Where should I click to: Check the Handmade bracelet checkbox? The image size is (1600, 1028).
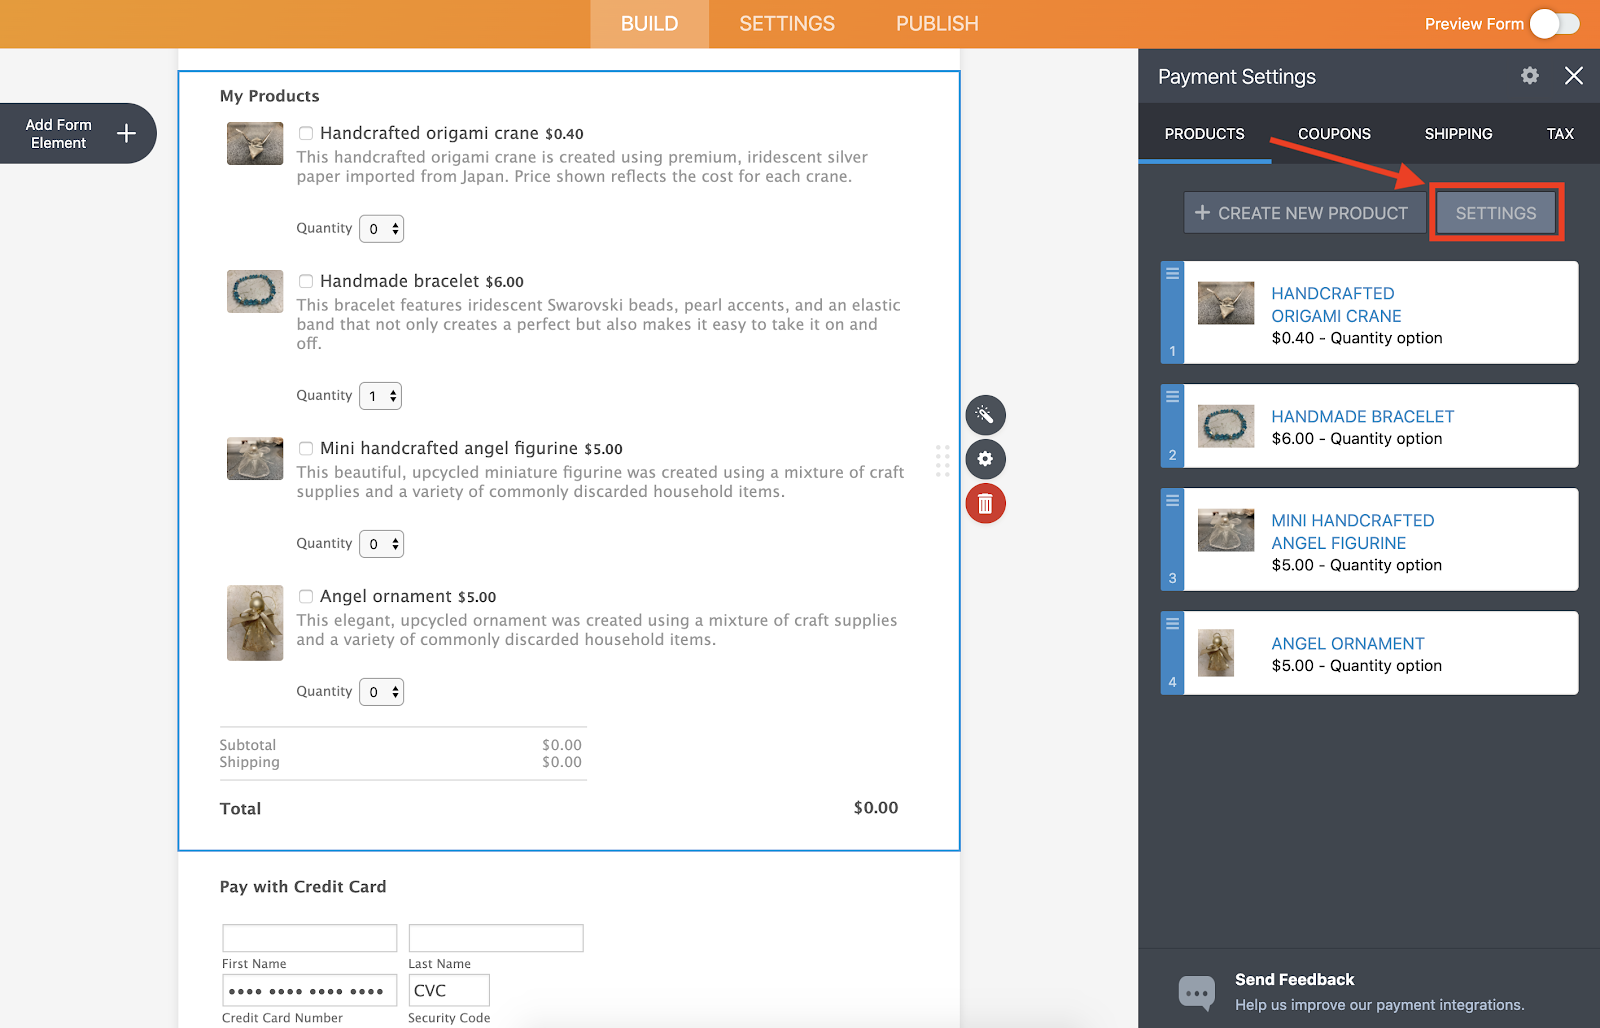point(306,281)
